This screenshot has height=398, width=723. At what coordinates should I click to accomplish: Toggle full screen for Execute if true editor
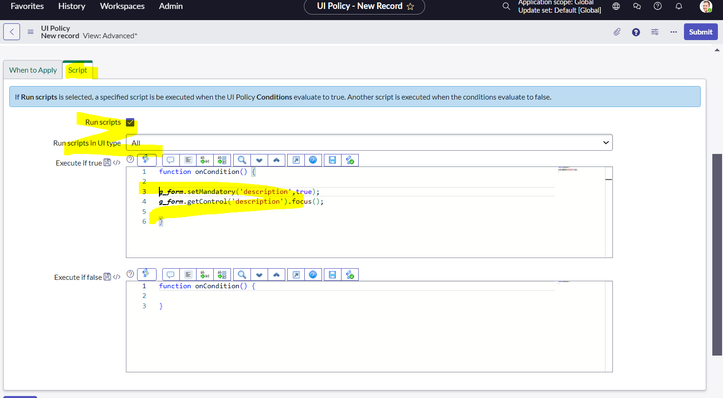(x=296, y=160)
